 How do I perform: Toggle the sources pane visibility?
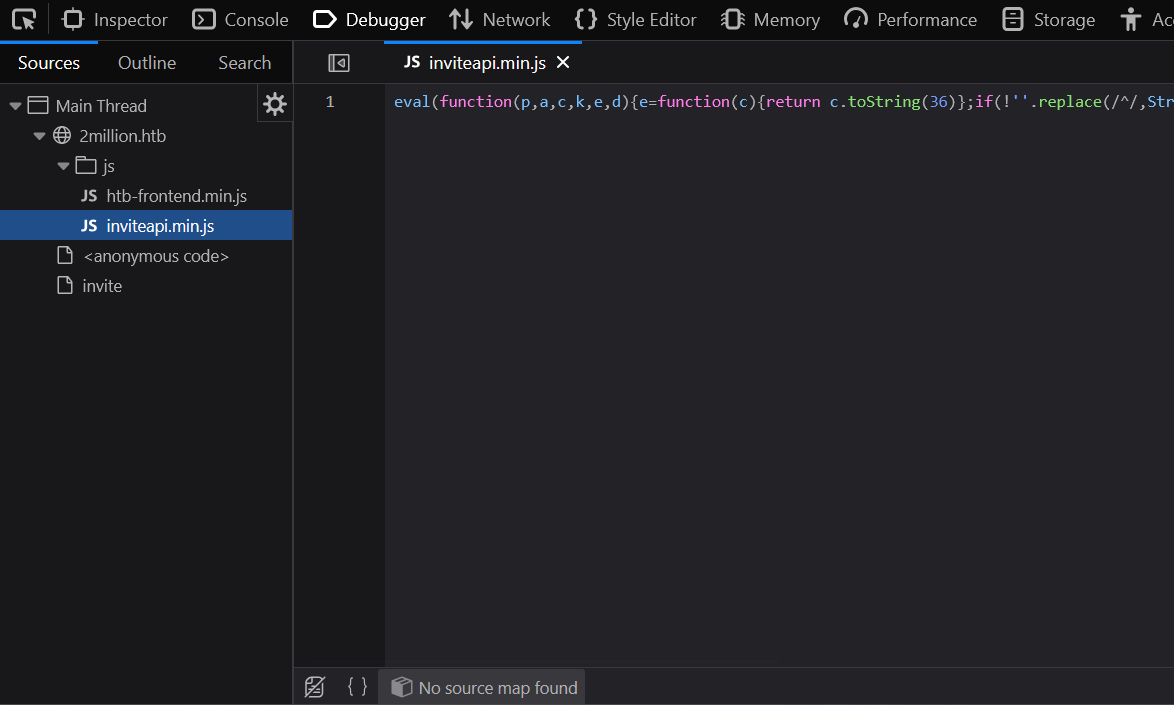point(338,62)
